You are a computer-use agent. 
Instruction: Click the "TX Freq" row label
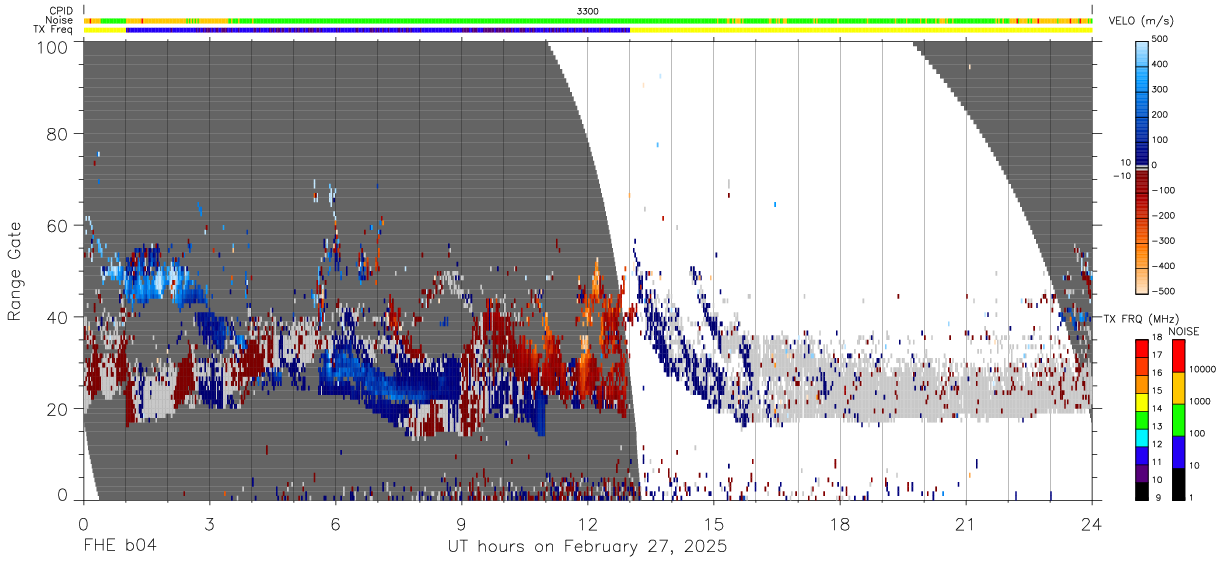[54, 30]
